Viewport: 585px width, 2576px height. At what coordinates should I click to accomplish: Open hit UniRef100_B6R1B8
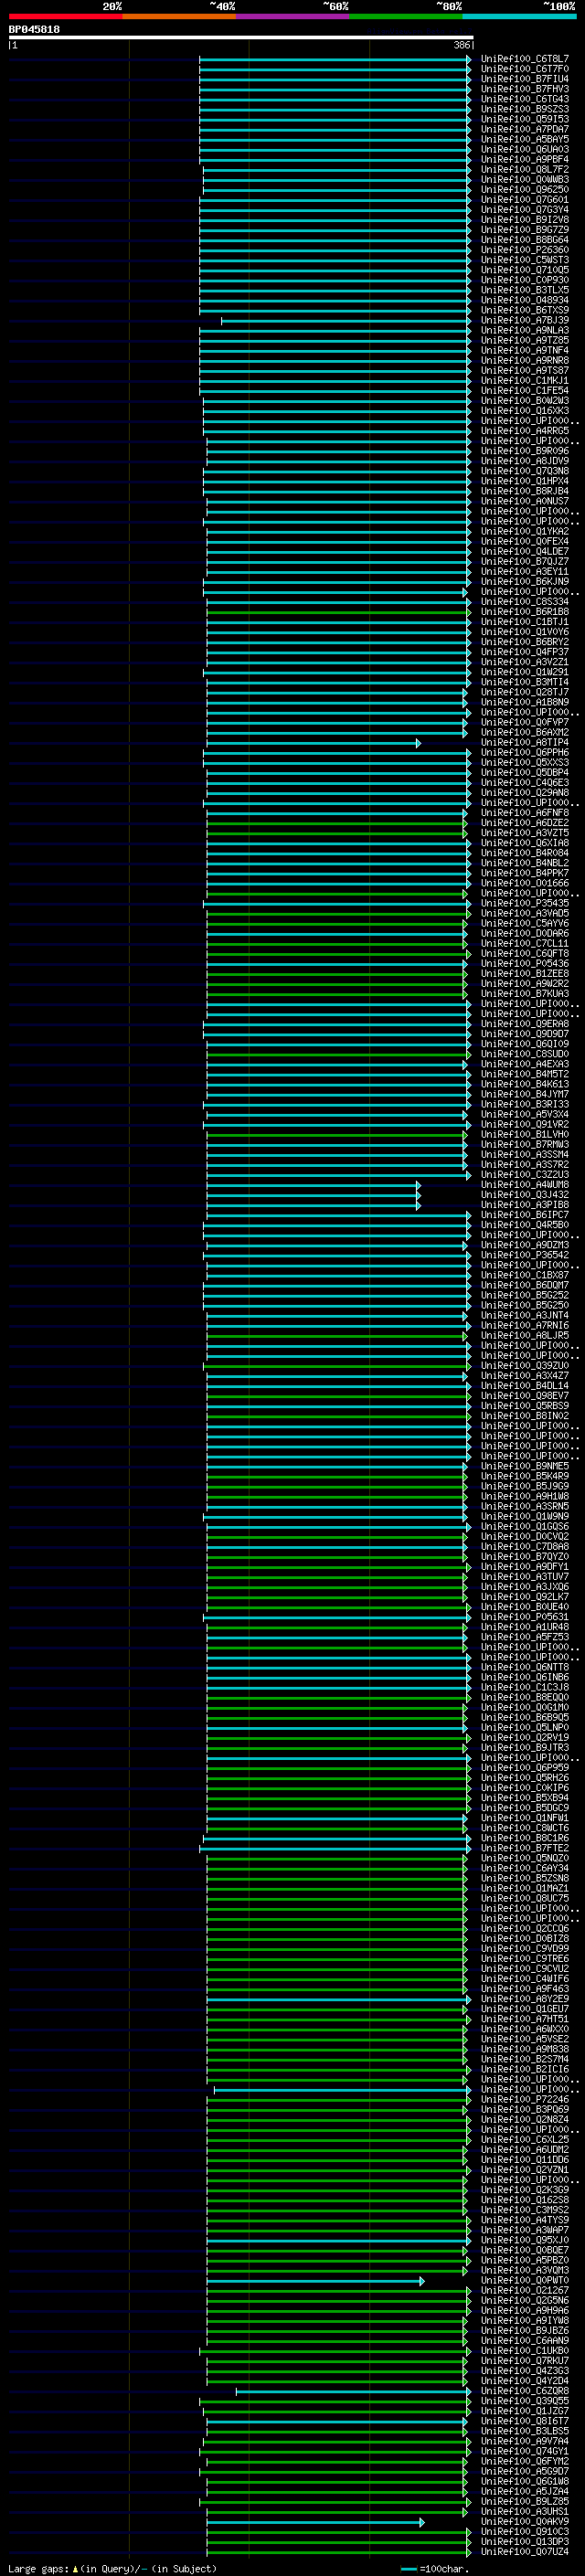coord(525,612)
